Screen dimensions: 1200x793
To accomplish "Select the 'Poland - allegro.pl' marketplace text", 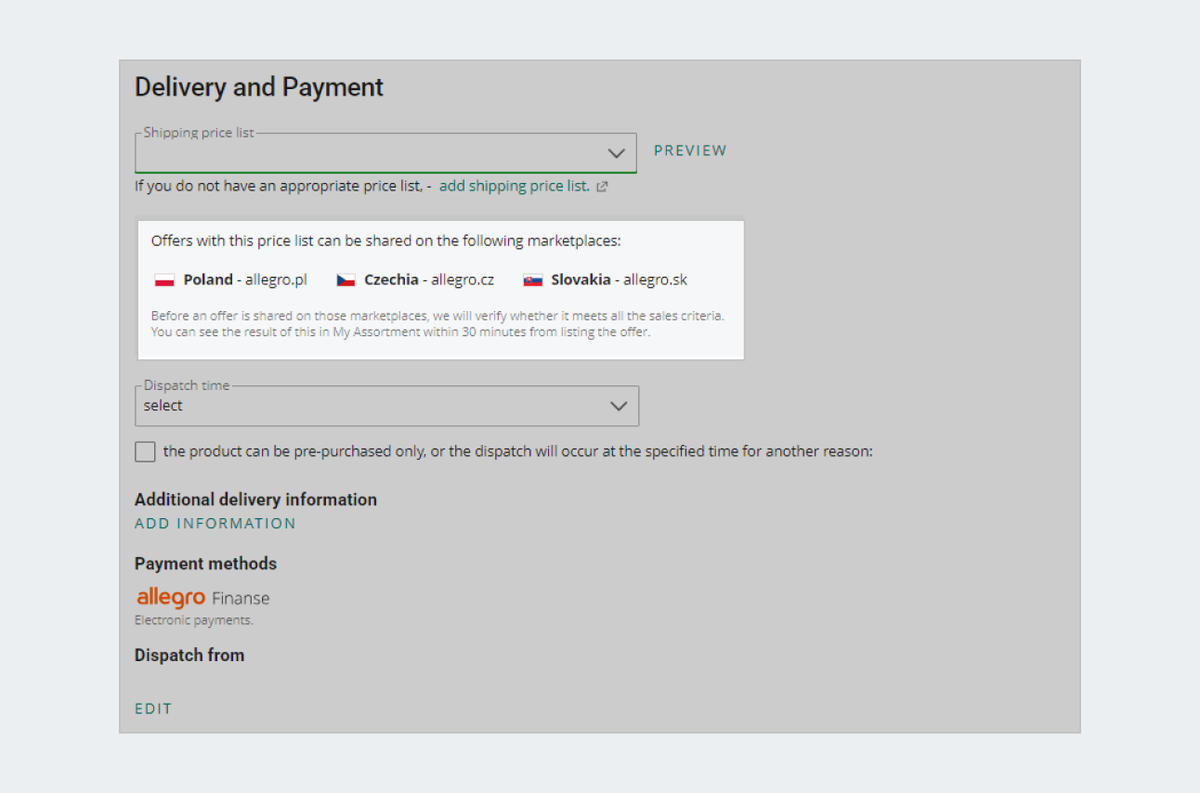I will tap(245, 280).
